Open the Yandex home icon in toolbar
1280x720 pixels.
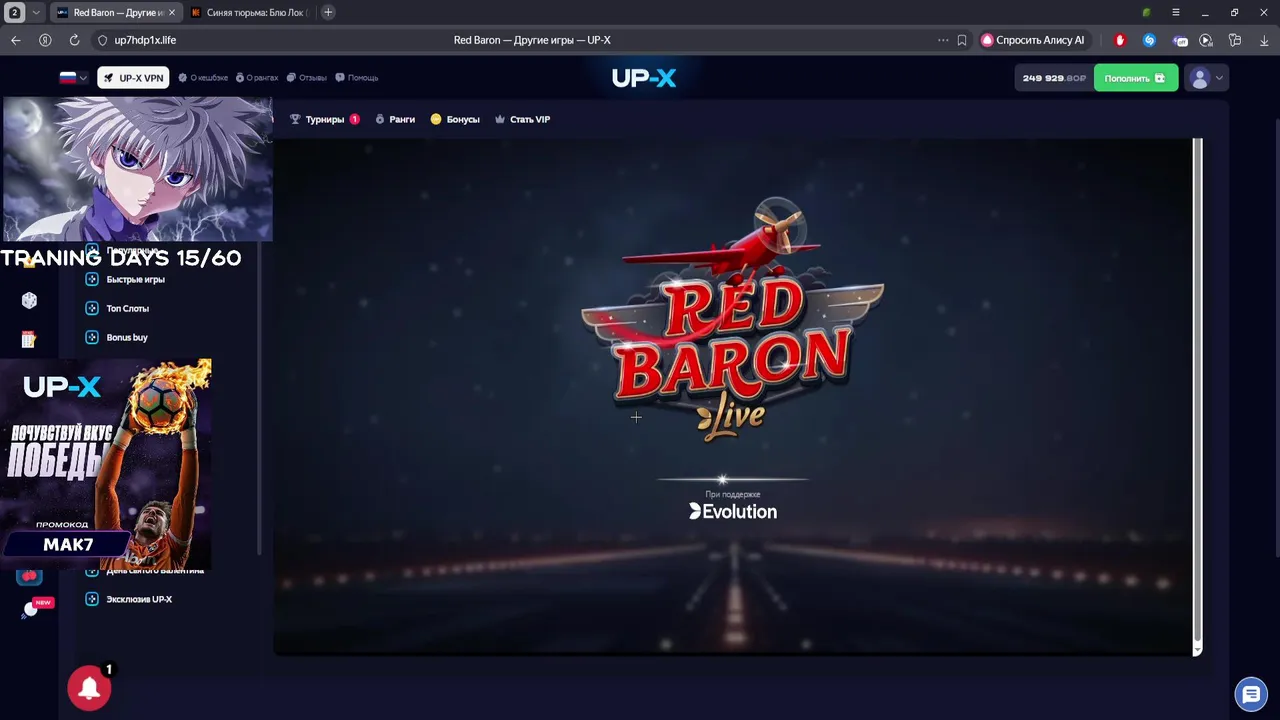[45, 40]
